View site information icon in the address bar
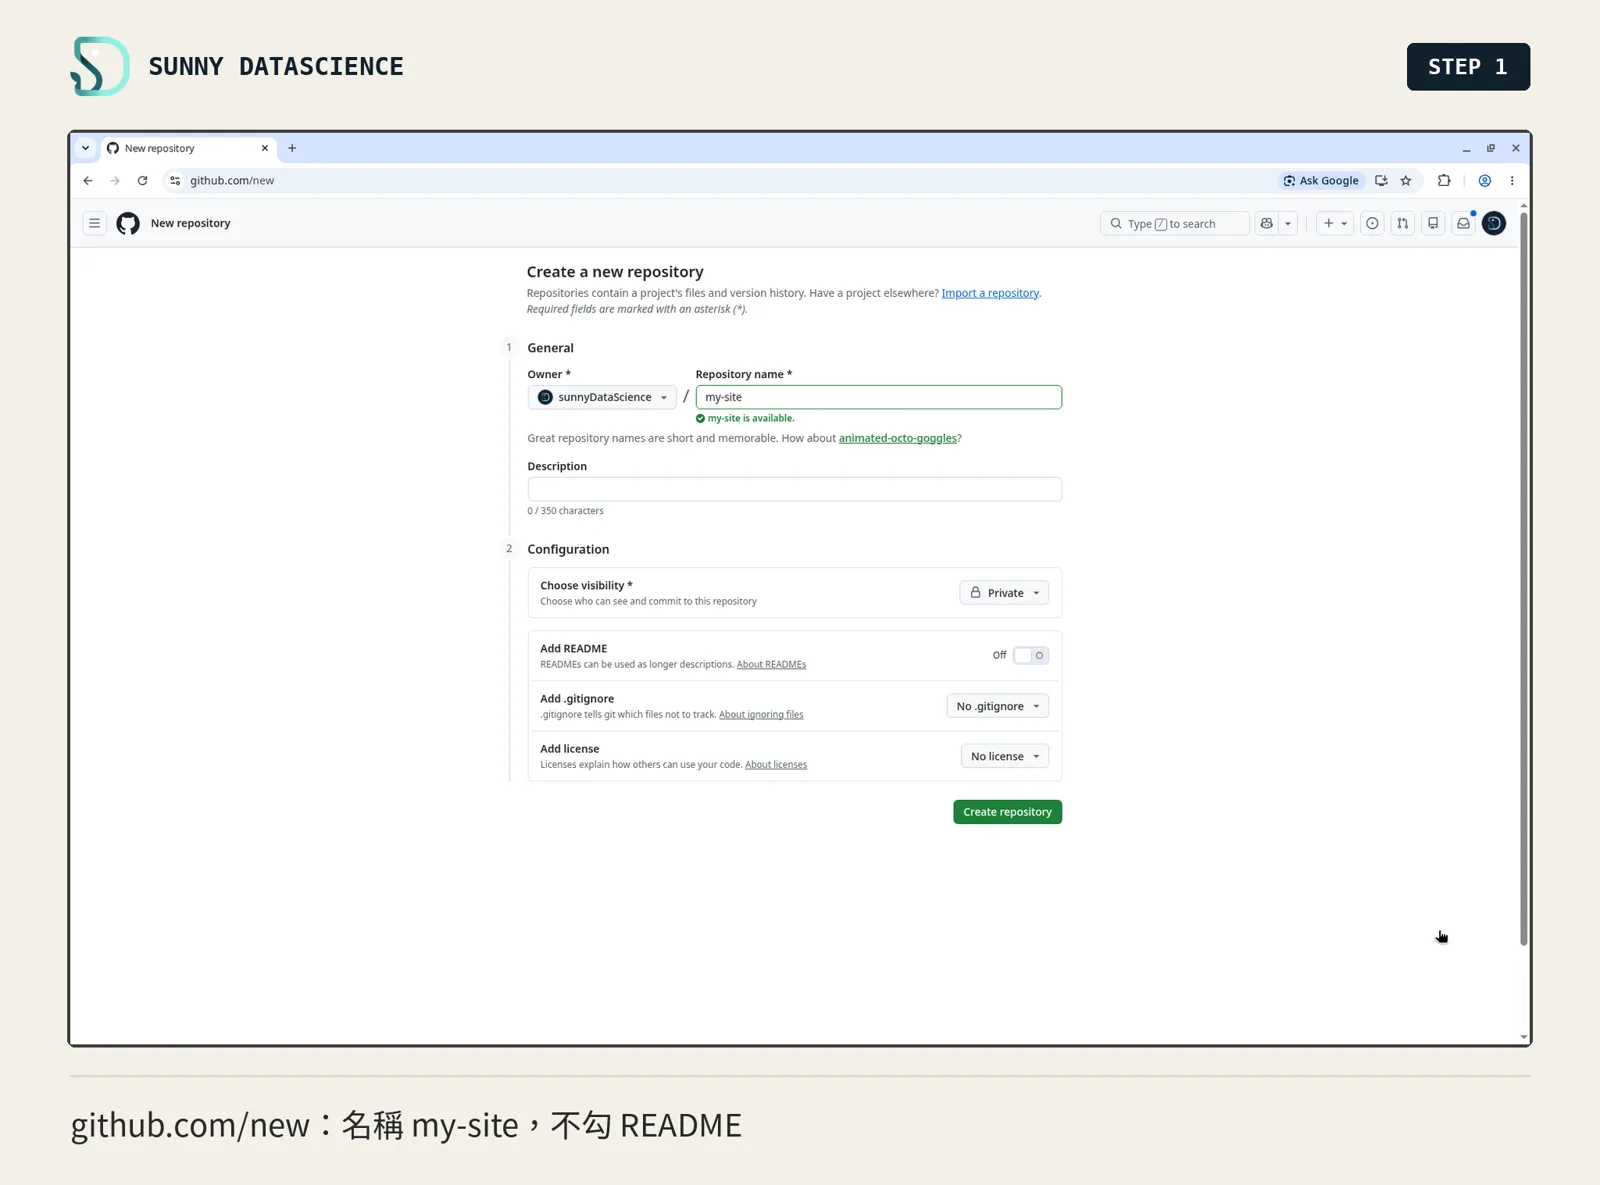 coord(175,181)
